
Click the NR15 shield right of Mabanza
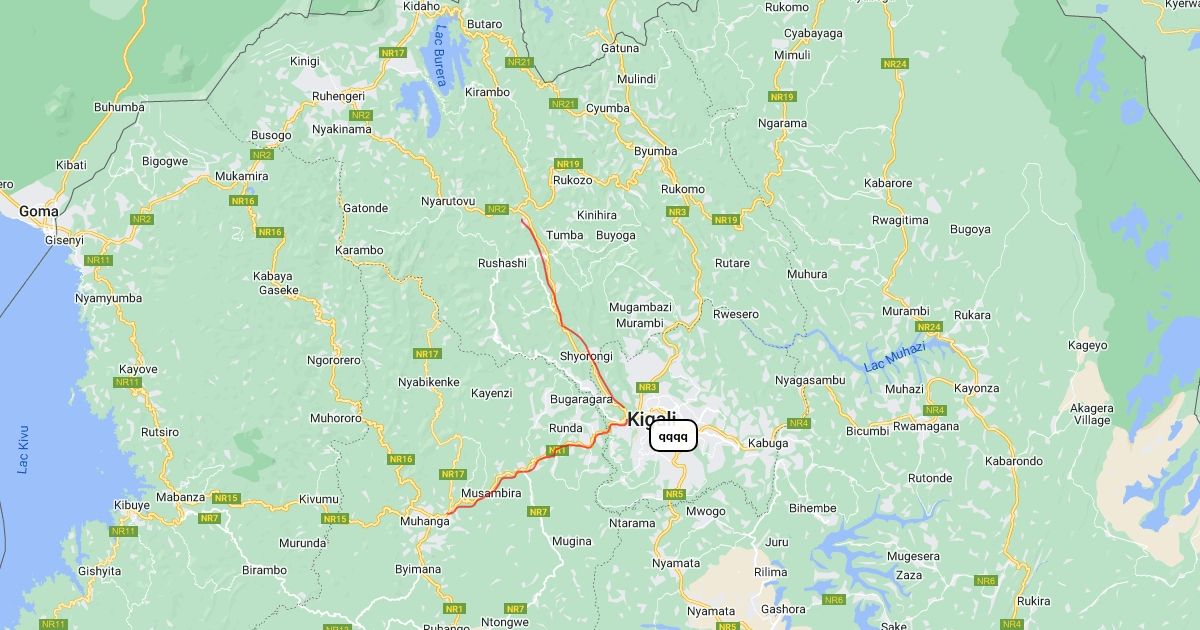click(x=226, y=498)
